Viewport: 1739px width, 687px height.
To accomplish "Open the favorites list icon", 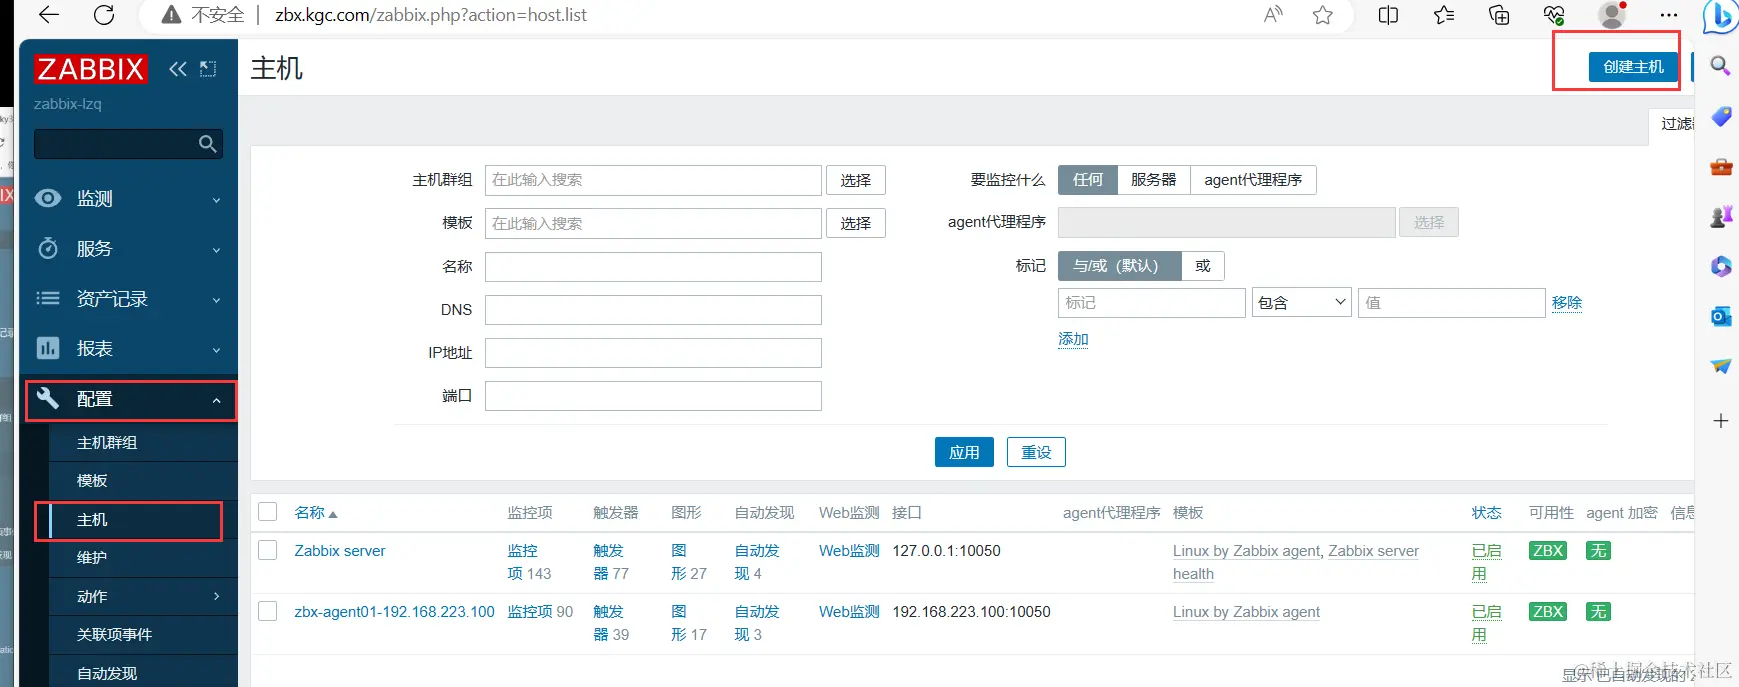I will (x=1444, y=14).
